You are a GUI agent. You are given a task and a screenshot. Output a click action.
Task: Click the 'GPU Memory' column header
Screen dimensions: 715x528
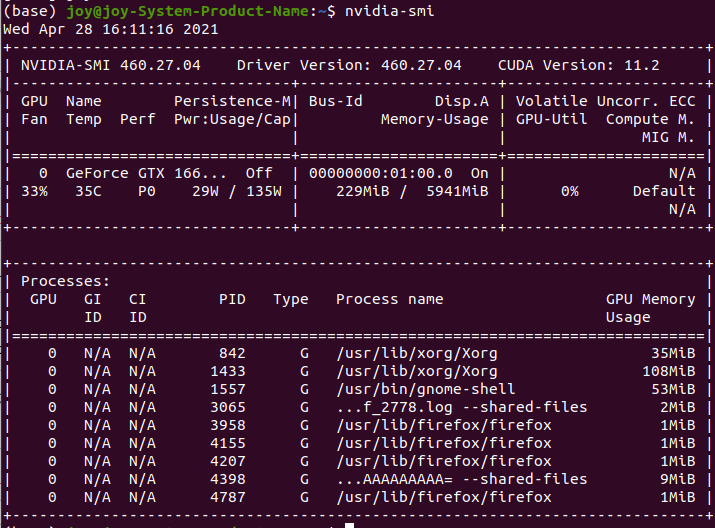[x=650, y=299]
